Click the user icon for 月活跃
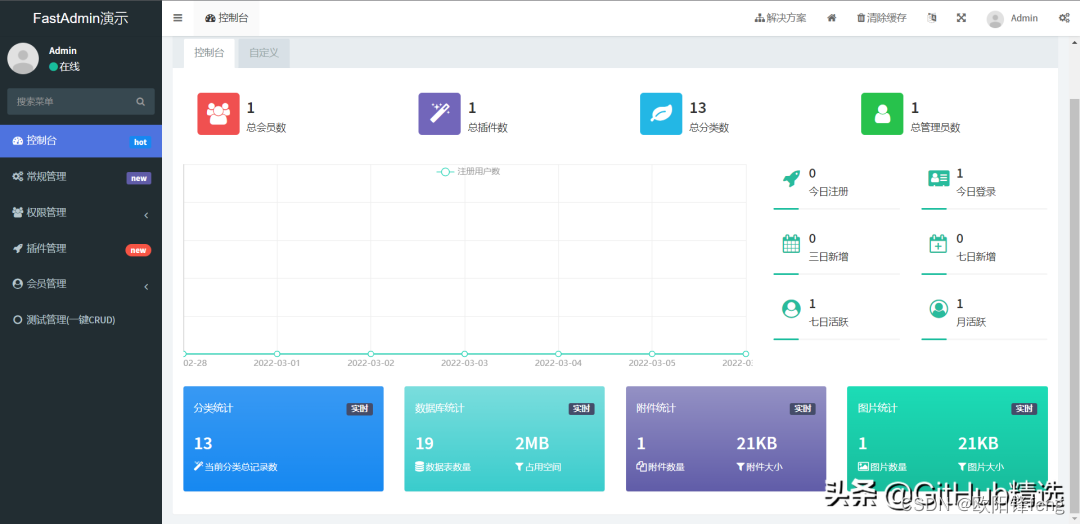This screenshot has width=1080, height=524. coord(939,308)
